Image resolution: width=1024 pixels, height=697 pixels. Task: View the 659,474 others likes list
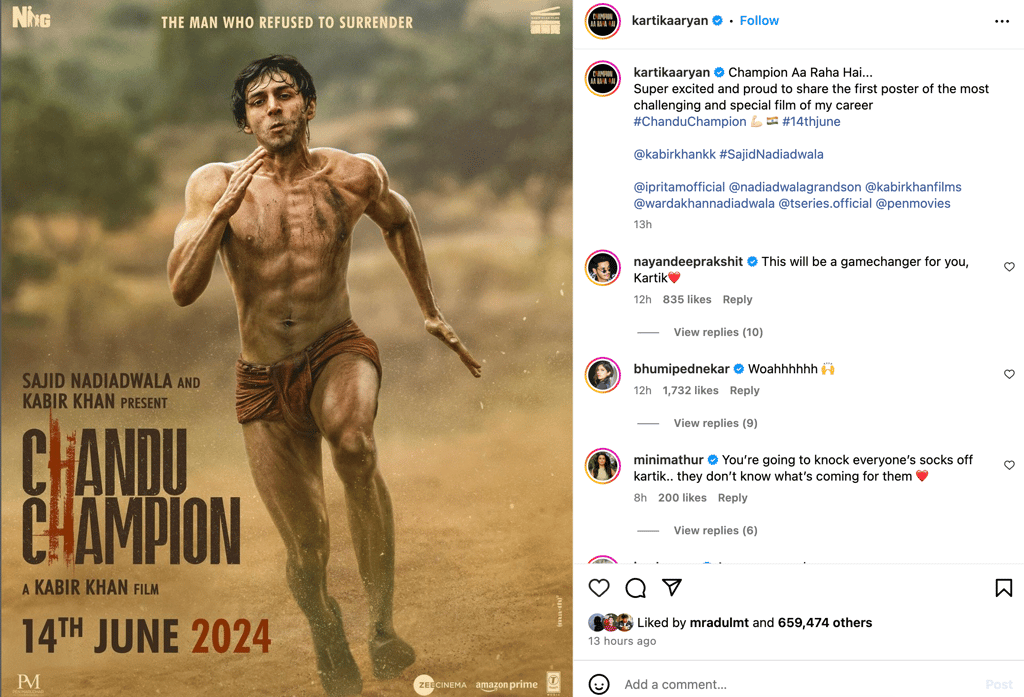[825, 623]
